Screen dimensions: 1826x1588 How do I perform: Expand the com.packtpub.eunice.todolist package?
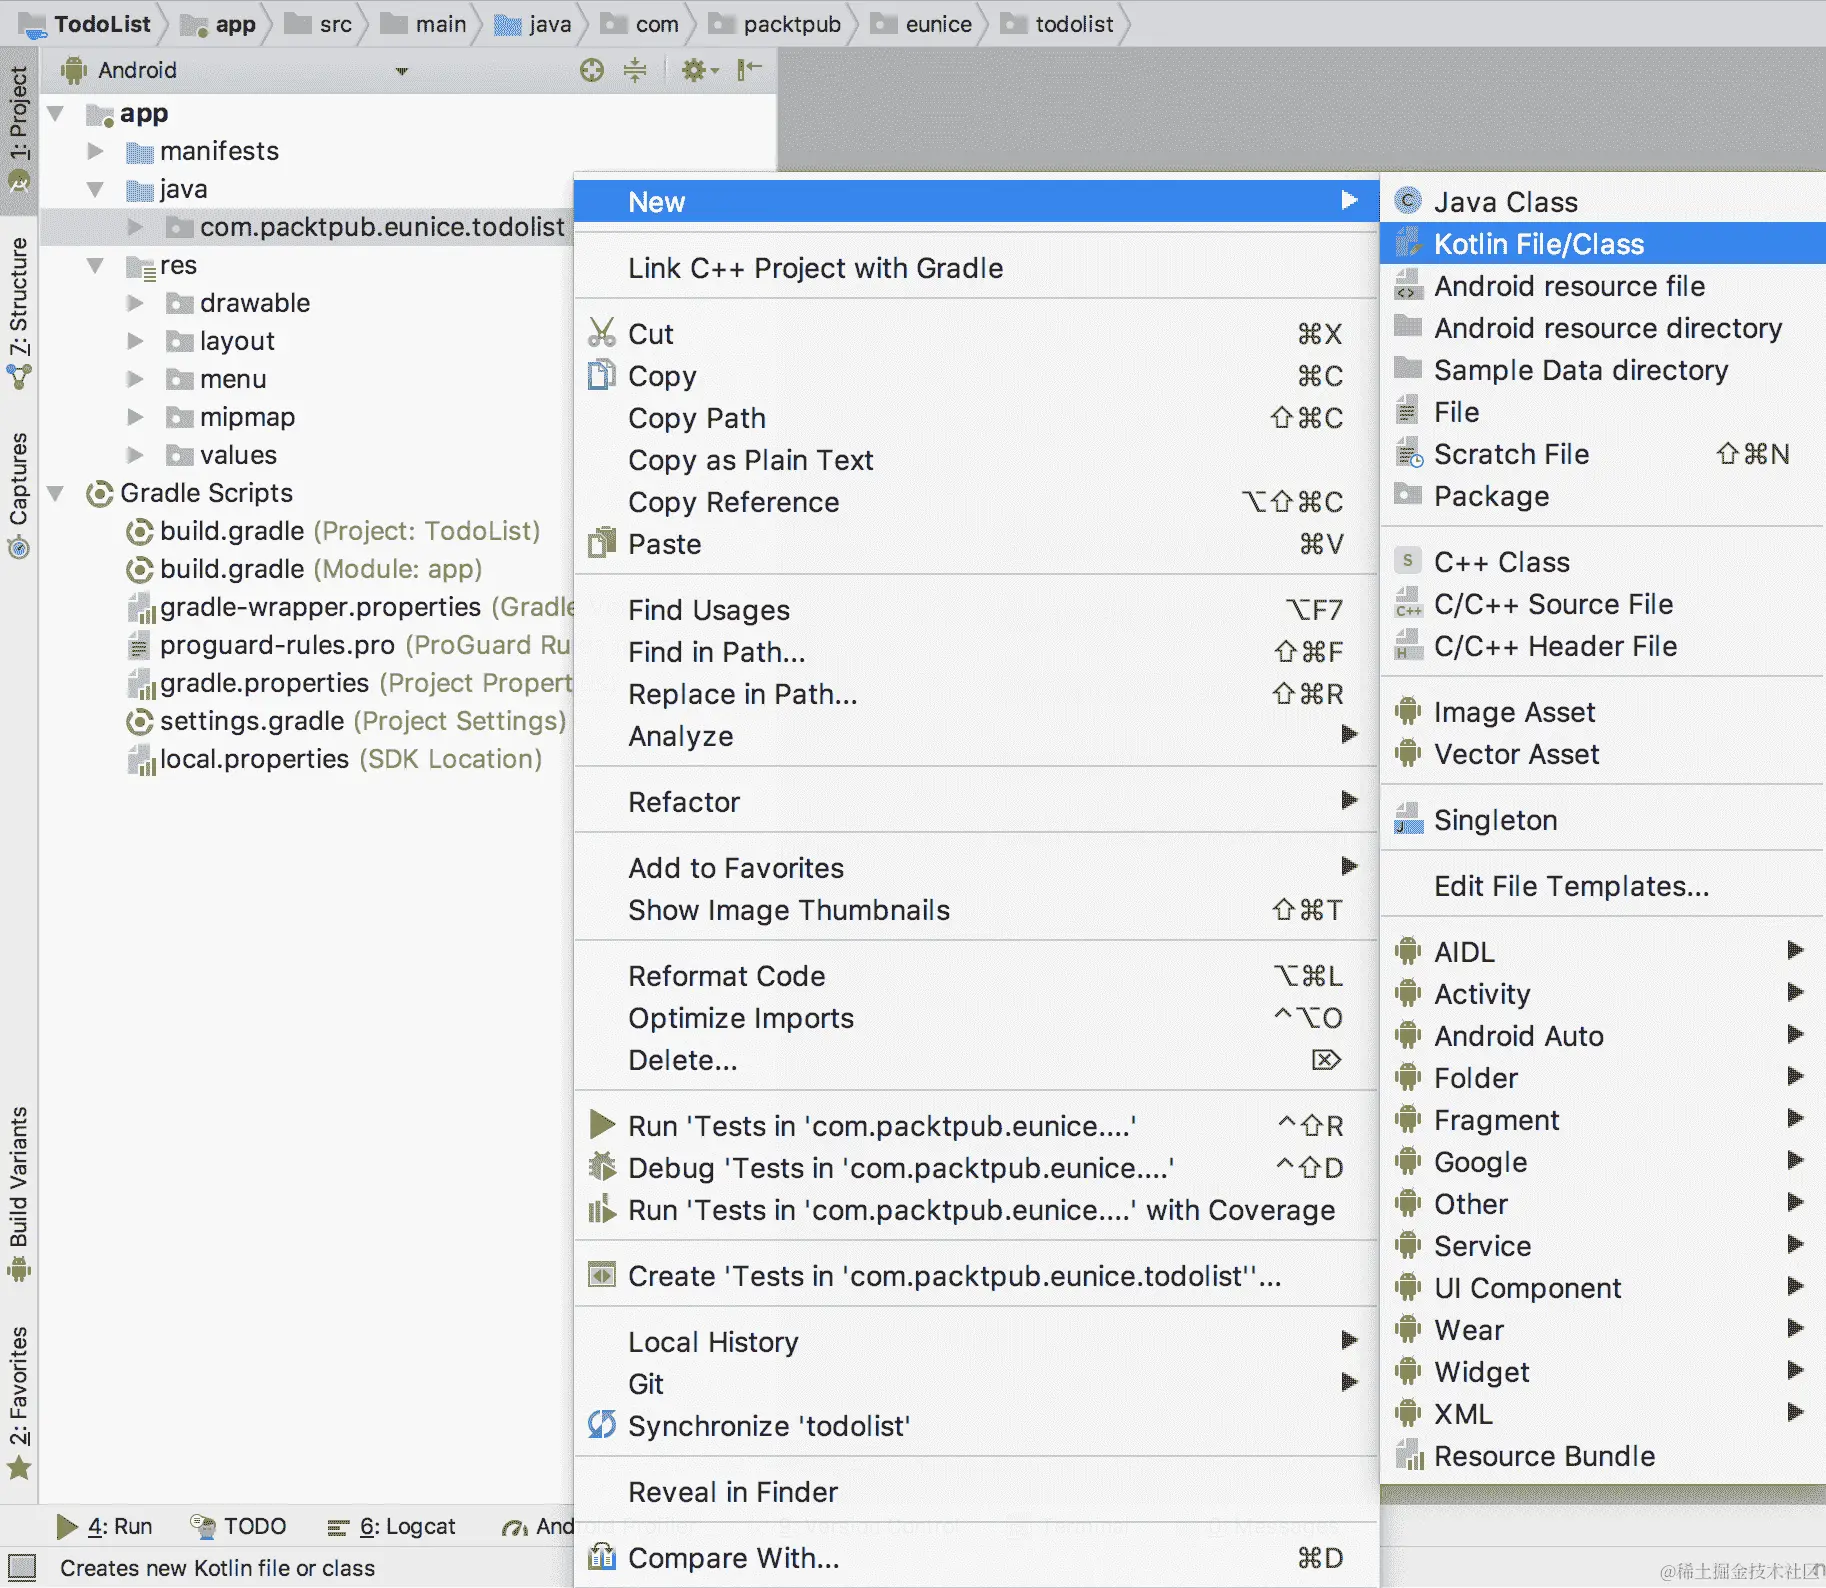point(135,227)
